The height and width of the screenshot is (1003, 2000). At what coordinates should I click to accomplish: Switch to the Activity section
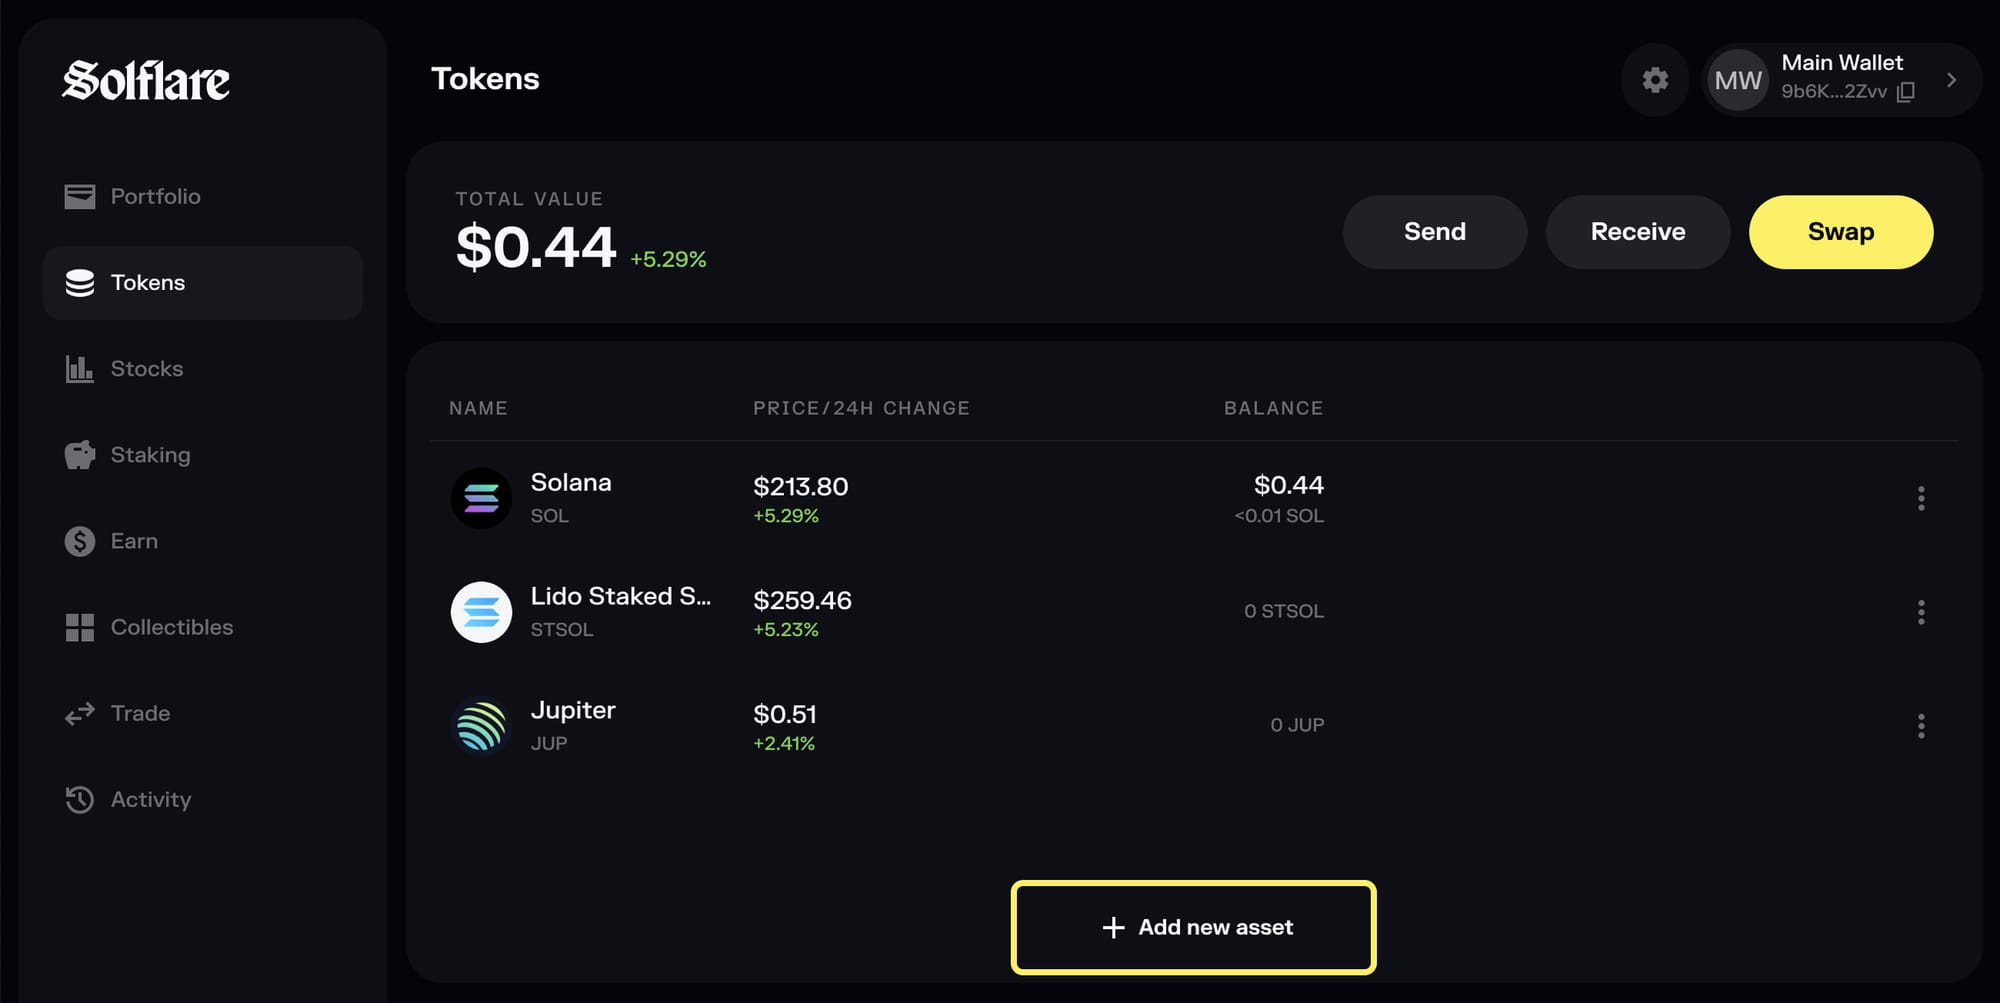pos(151,799)
